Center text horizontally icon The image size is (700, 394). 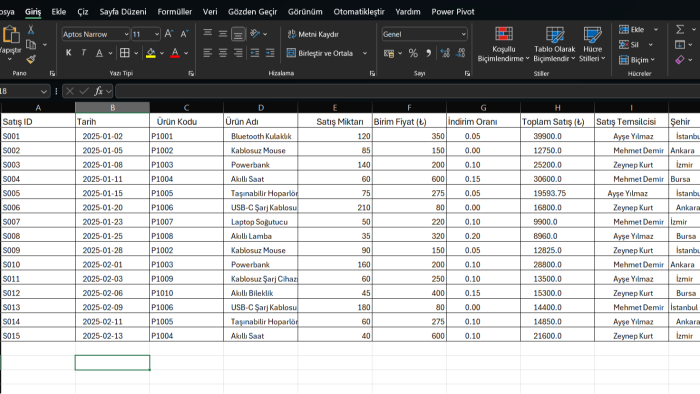tap(223, 53)
